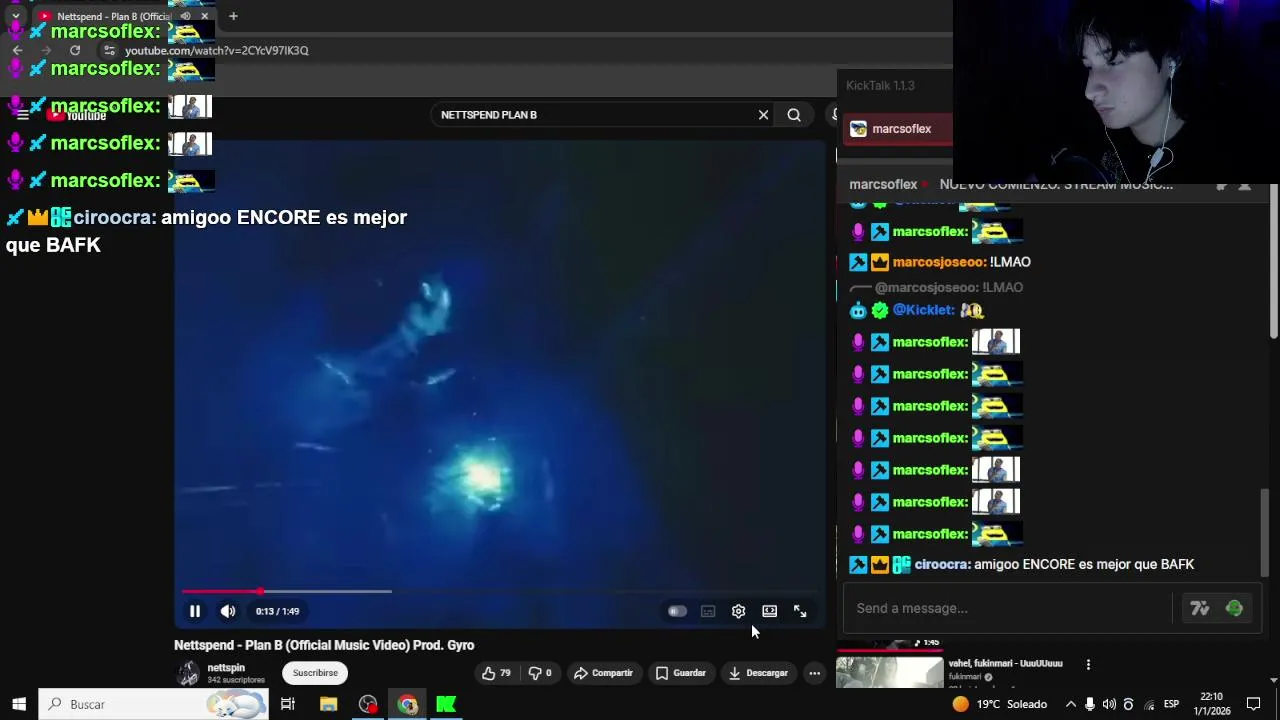Image resolution: width=1280 pixels, height=720 pixels.
Task: Reload the page in Chrome
Action: tap(75, 50)
